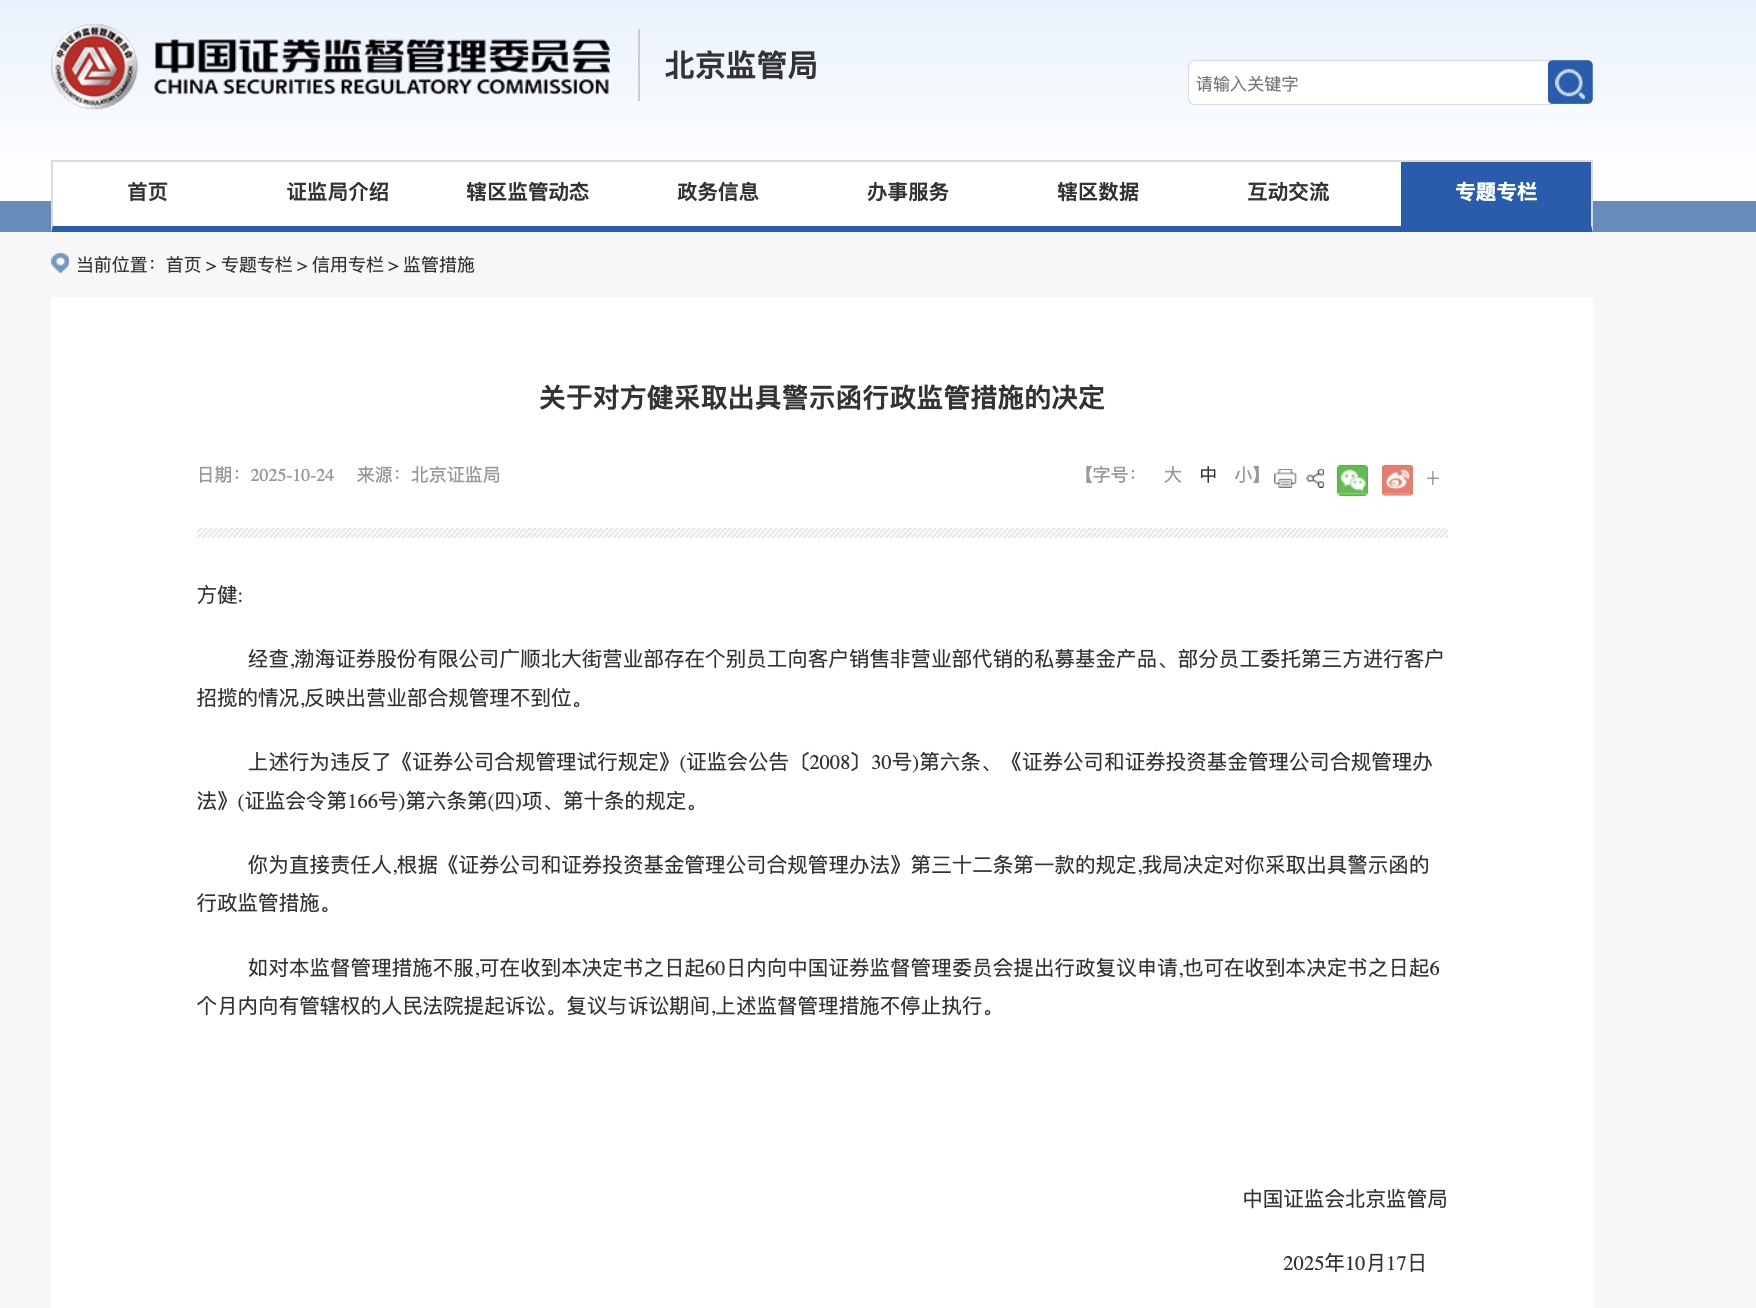Viewport: 1756px width, 1308px height.
Task: Switch to the 专题专栏 tab
Action: point(1494,193)
